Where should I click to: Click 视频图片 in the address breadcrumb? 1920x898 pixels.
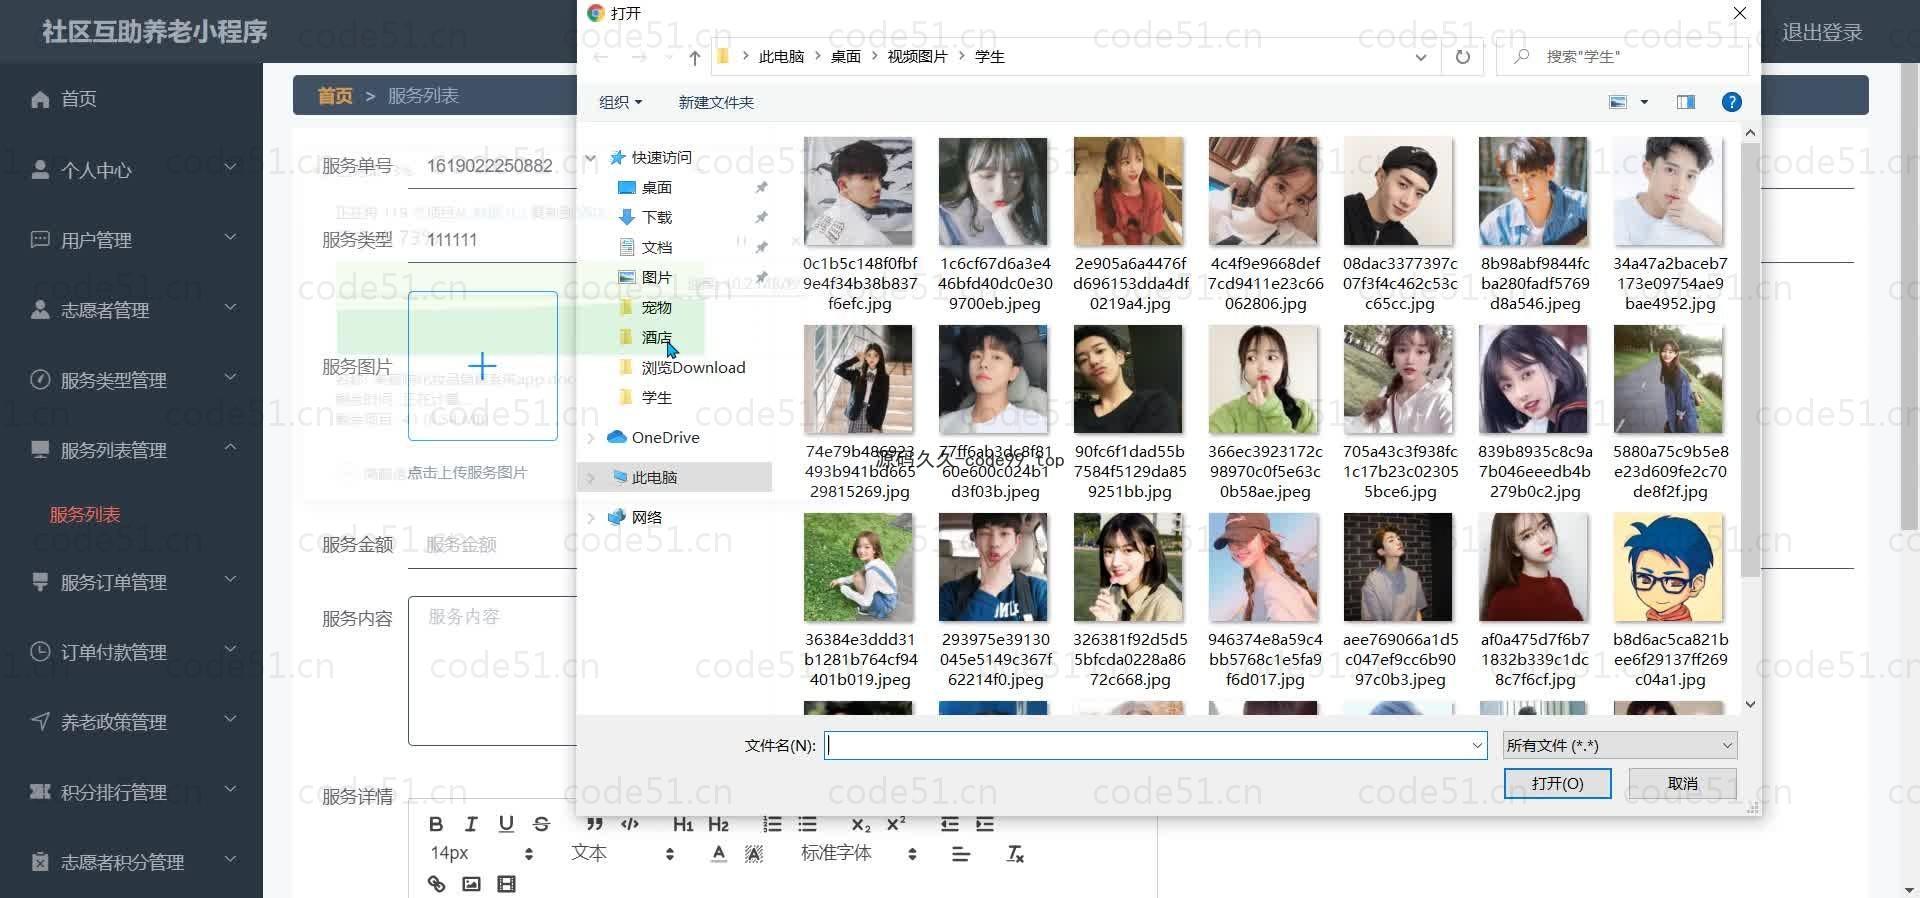tap(917, 57)
